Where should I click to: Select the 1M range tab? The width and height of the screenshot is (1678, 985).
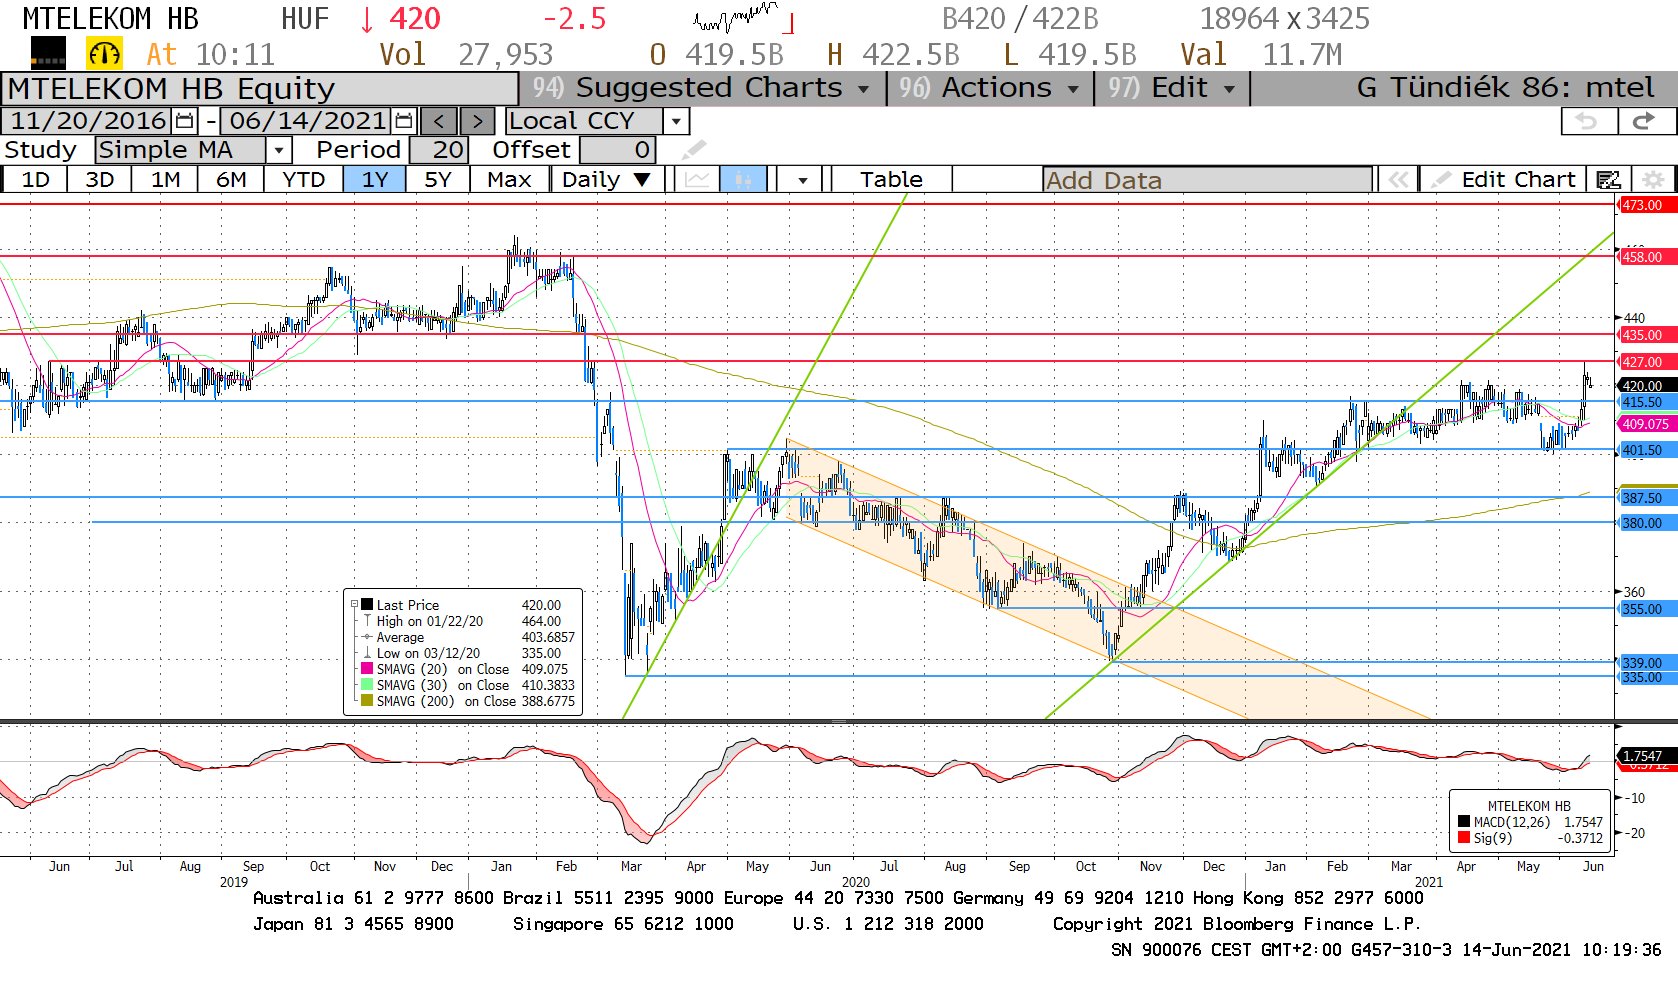(x=165, y=179)
